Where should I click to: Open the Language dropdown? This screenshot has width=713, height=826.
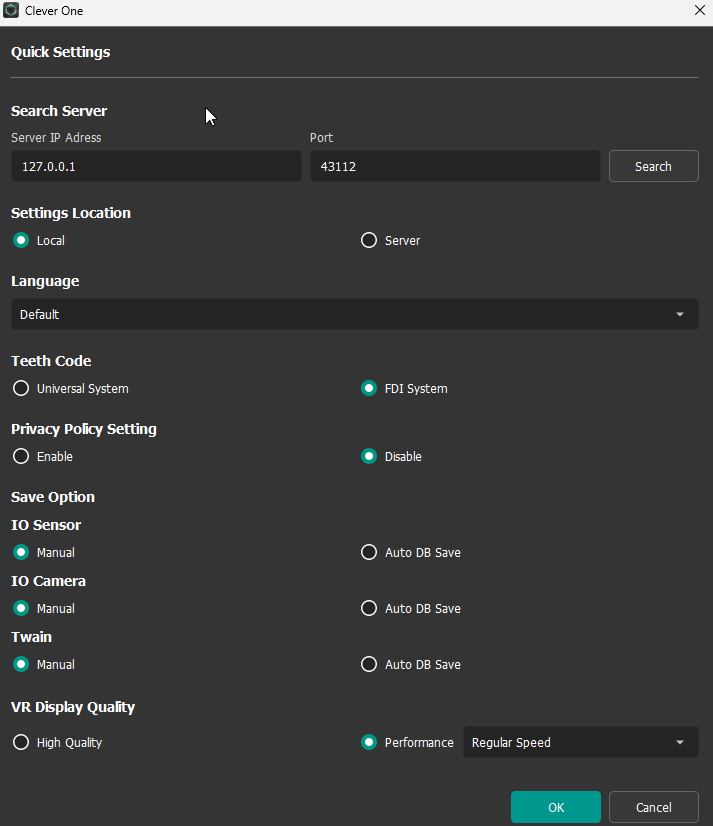355,314
